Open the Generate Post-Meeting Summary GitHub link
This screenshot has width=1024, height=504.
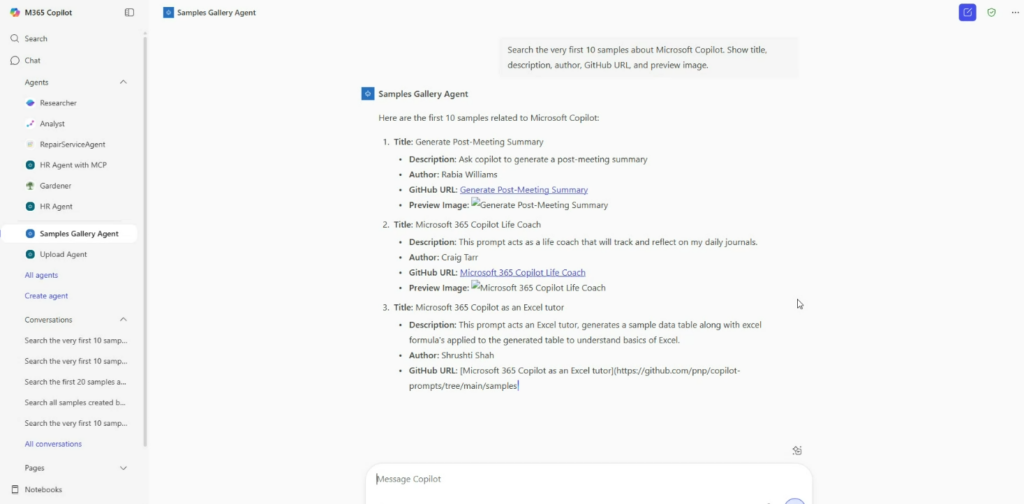click(524, 190)
